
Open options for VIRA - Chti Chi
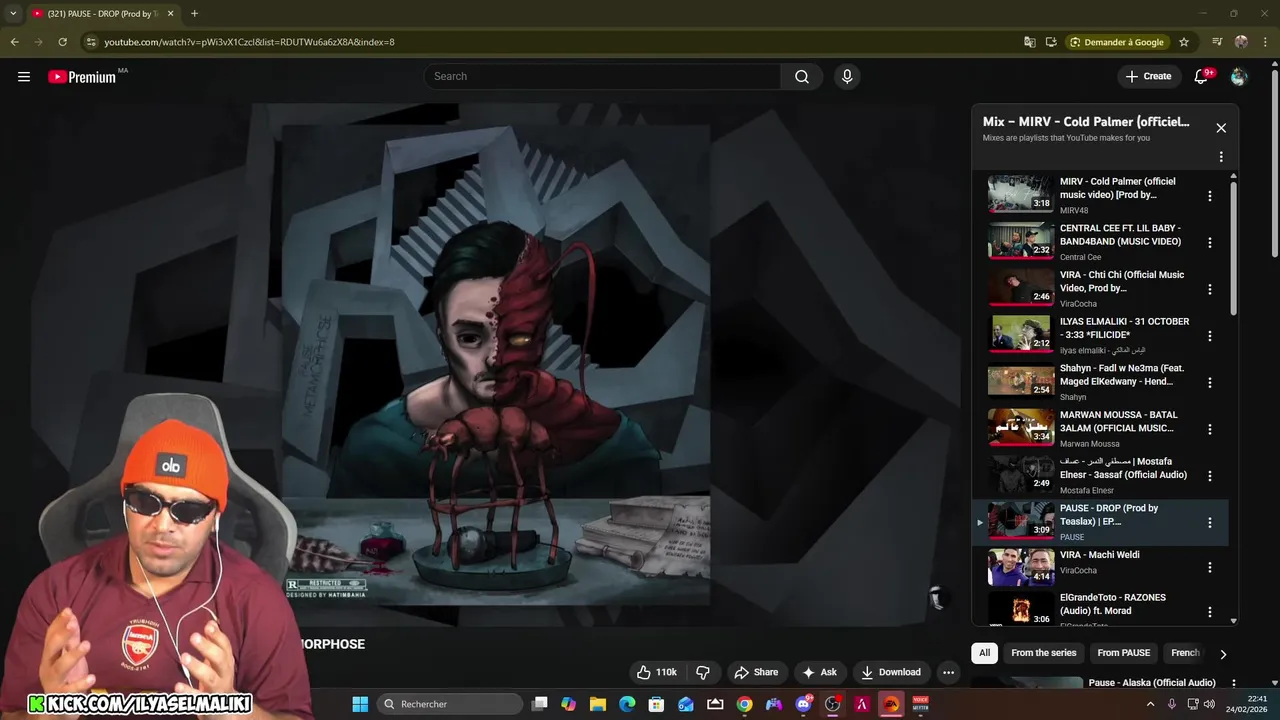(1210, 289)
